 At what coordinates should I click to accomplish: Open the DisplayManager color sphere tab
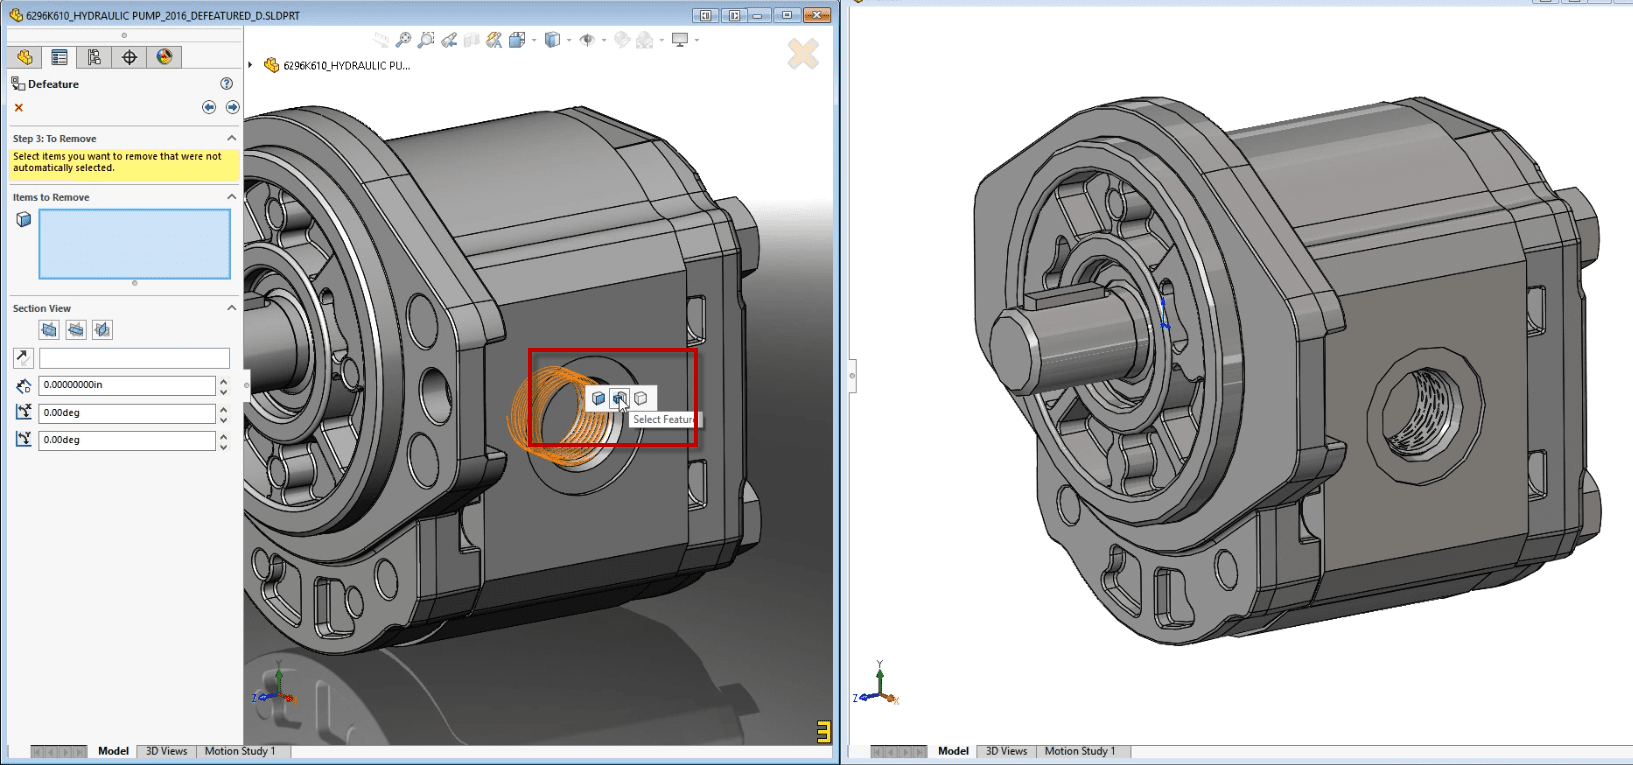coord(164,57)
